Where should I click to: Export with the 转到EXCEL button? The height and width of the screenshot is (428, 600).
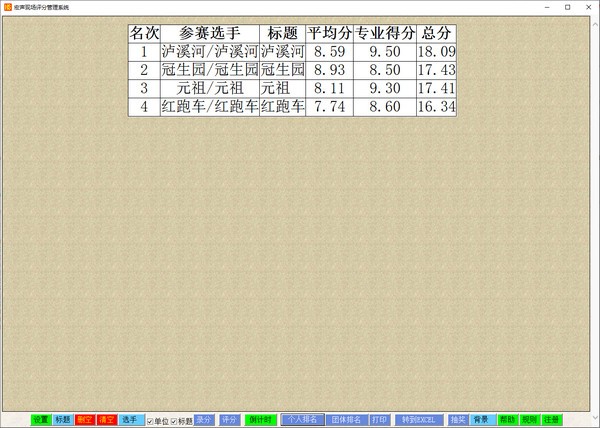click(418, 420)
